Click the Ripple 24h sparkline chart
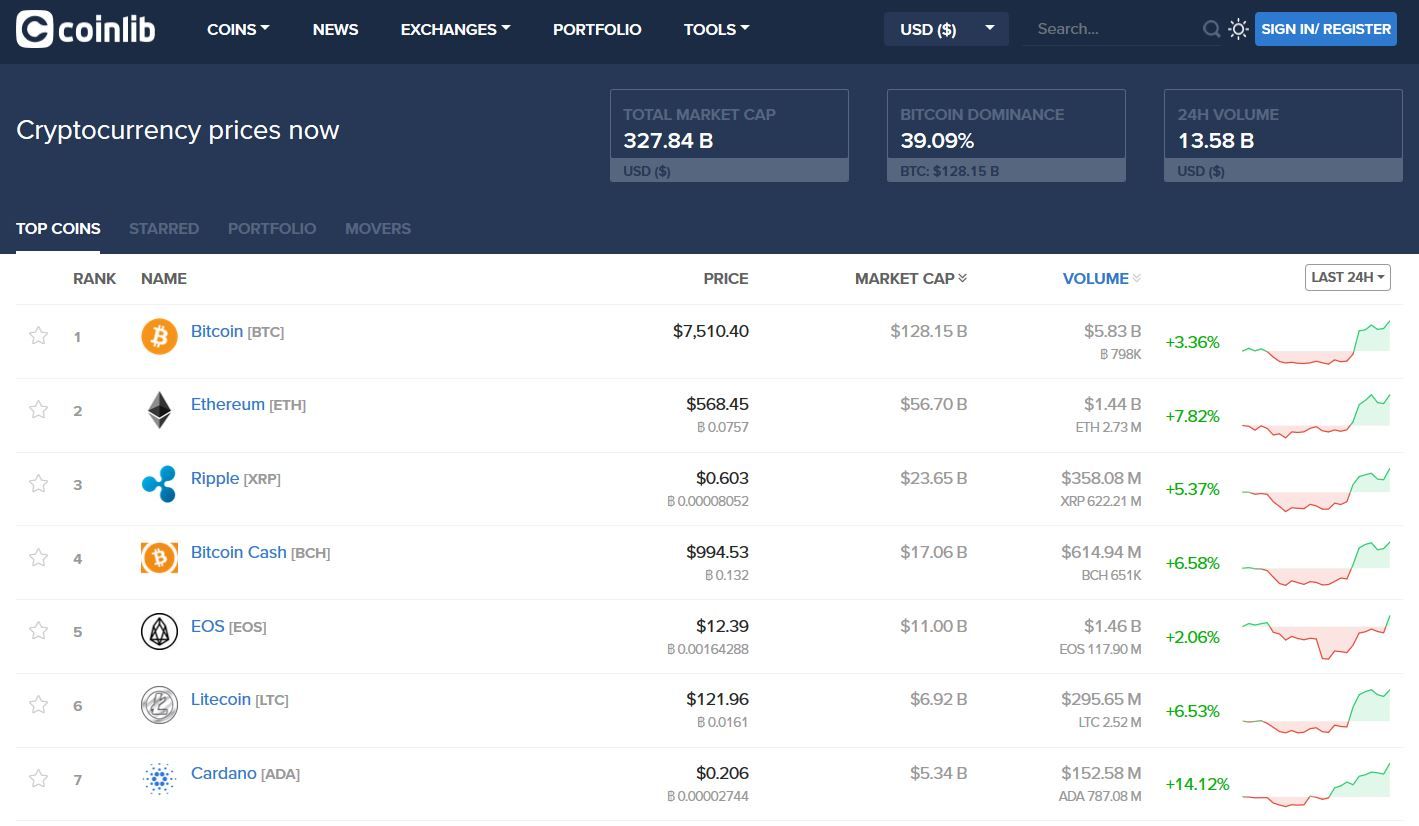This screenshot has height=826, width=1419. pyautogui.click(x=1316, y=489)
